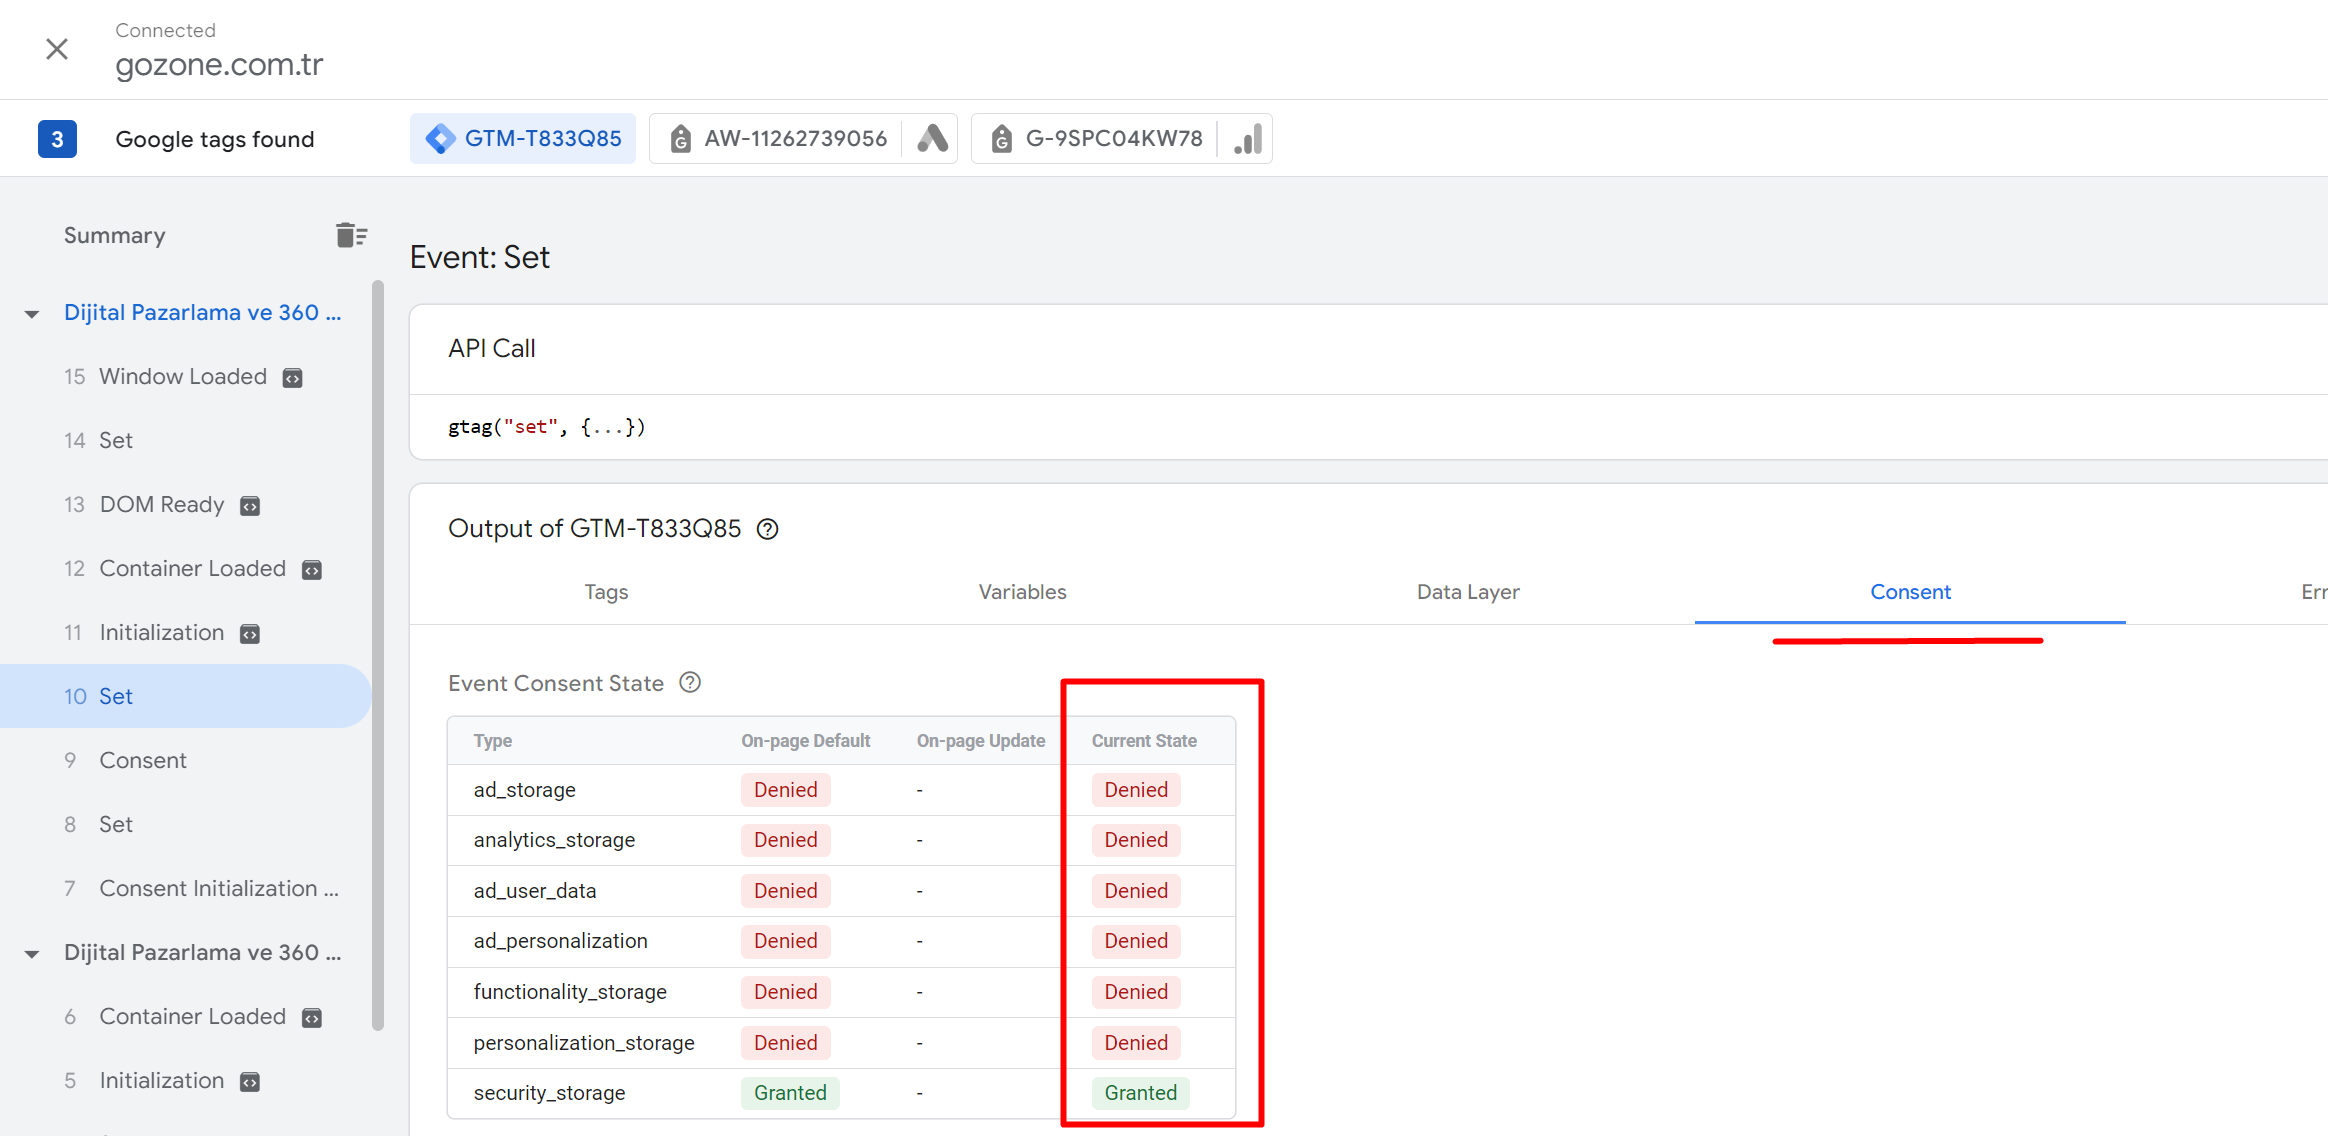Click code icon beside DOM Ready
Screen dimensions: 2328x1136
250,506
